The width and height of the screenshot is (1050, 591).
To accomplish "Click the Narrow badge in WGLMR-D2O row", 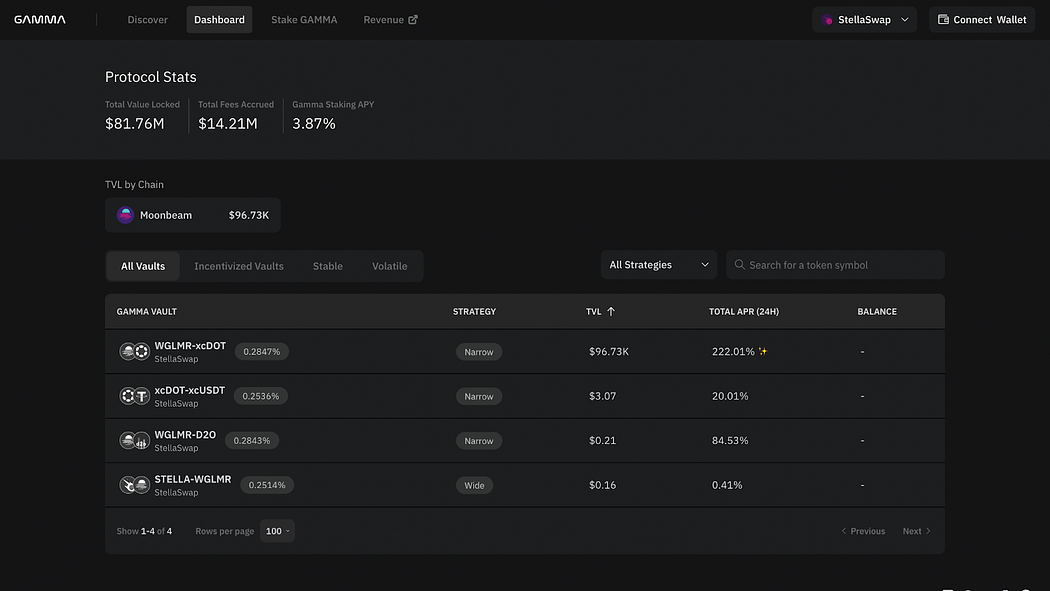I will click(479, 440).
